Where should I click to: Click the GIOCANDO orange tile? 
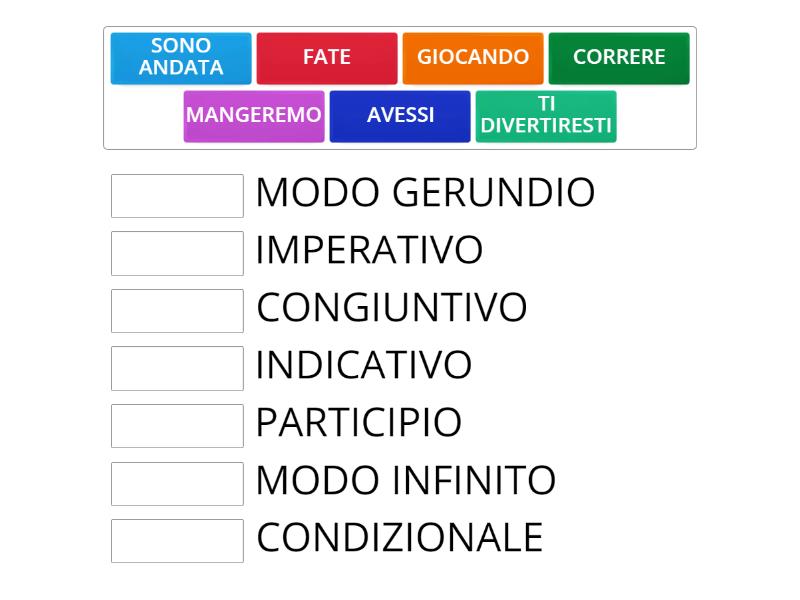[x=473, y=58]
